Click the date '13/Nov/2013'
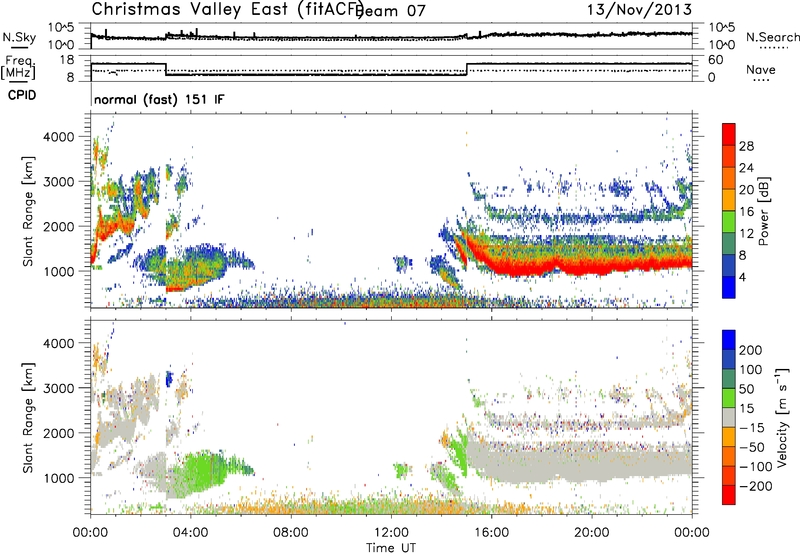The width and height of the screenshot is (800, 554). (639, 9)
